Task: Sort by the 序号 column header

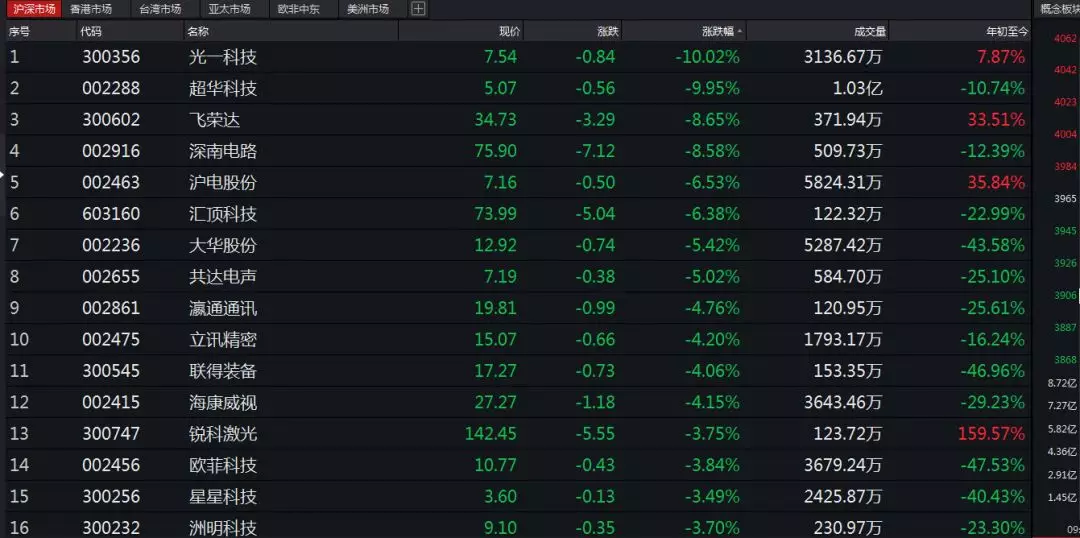Action: 19,31
